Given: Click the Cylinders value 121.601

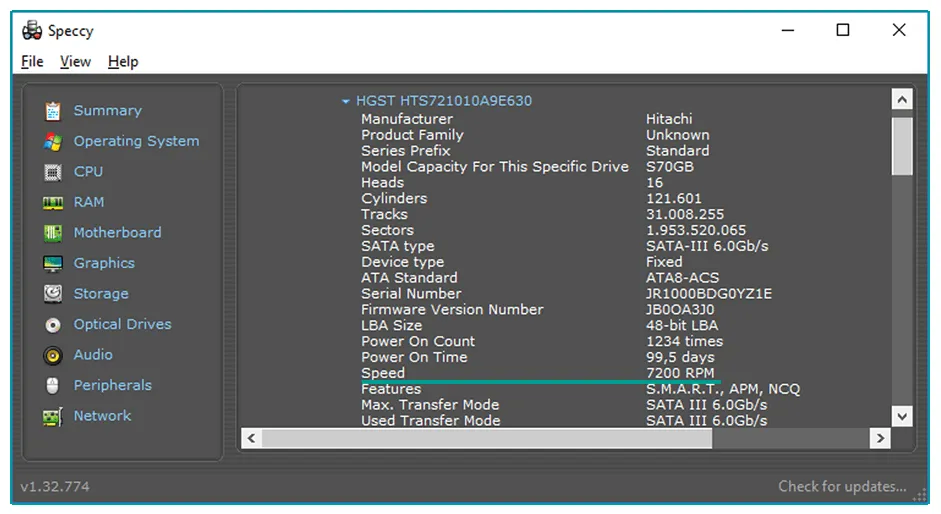Looking at the screenshot, I should pyautogui.click(x=673, y=198).
